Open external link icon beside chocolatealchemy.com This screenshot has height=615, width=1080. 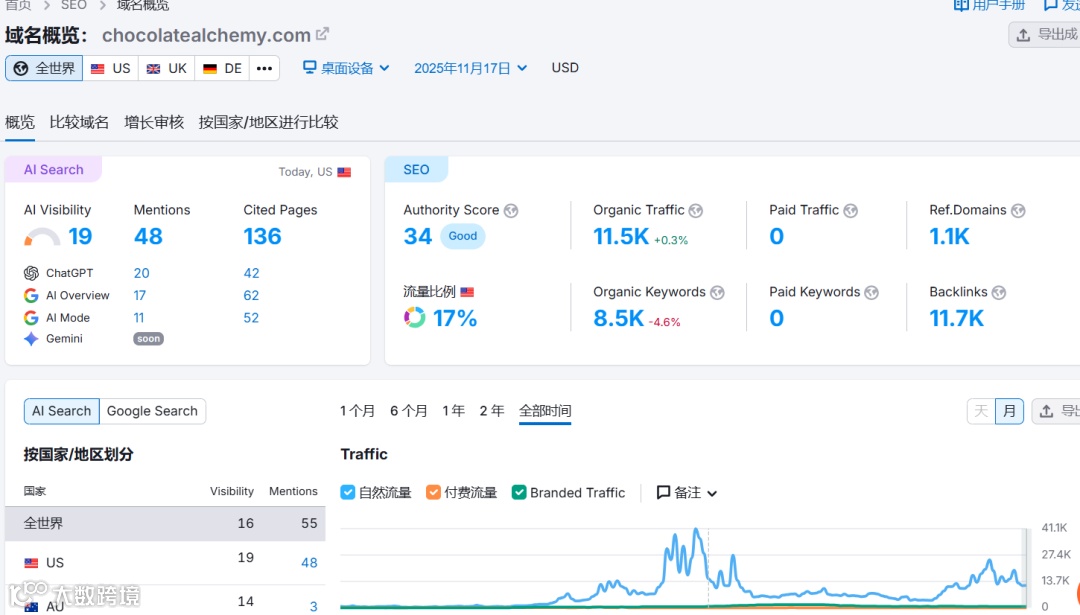point(322,33)
